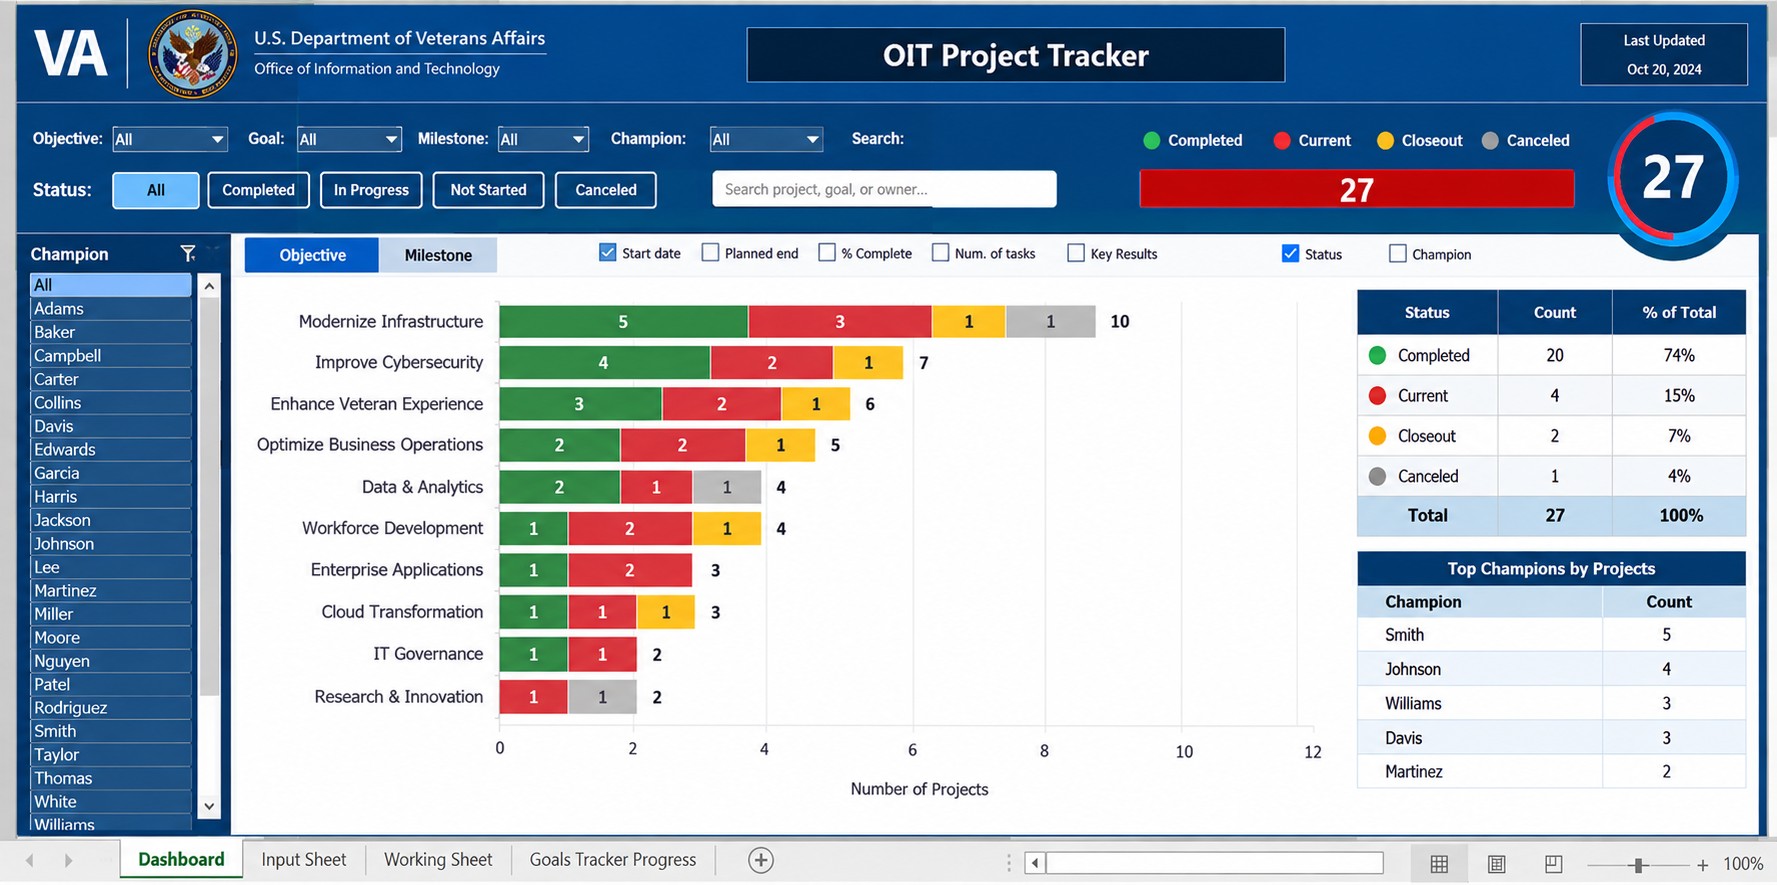Filter by Not Started status button
The image size is (1777, 885).
tap(488, 190)
